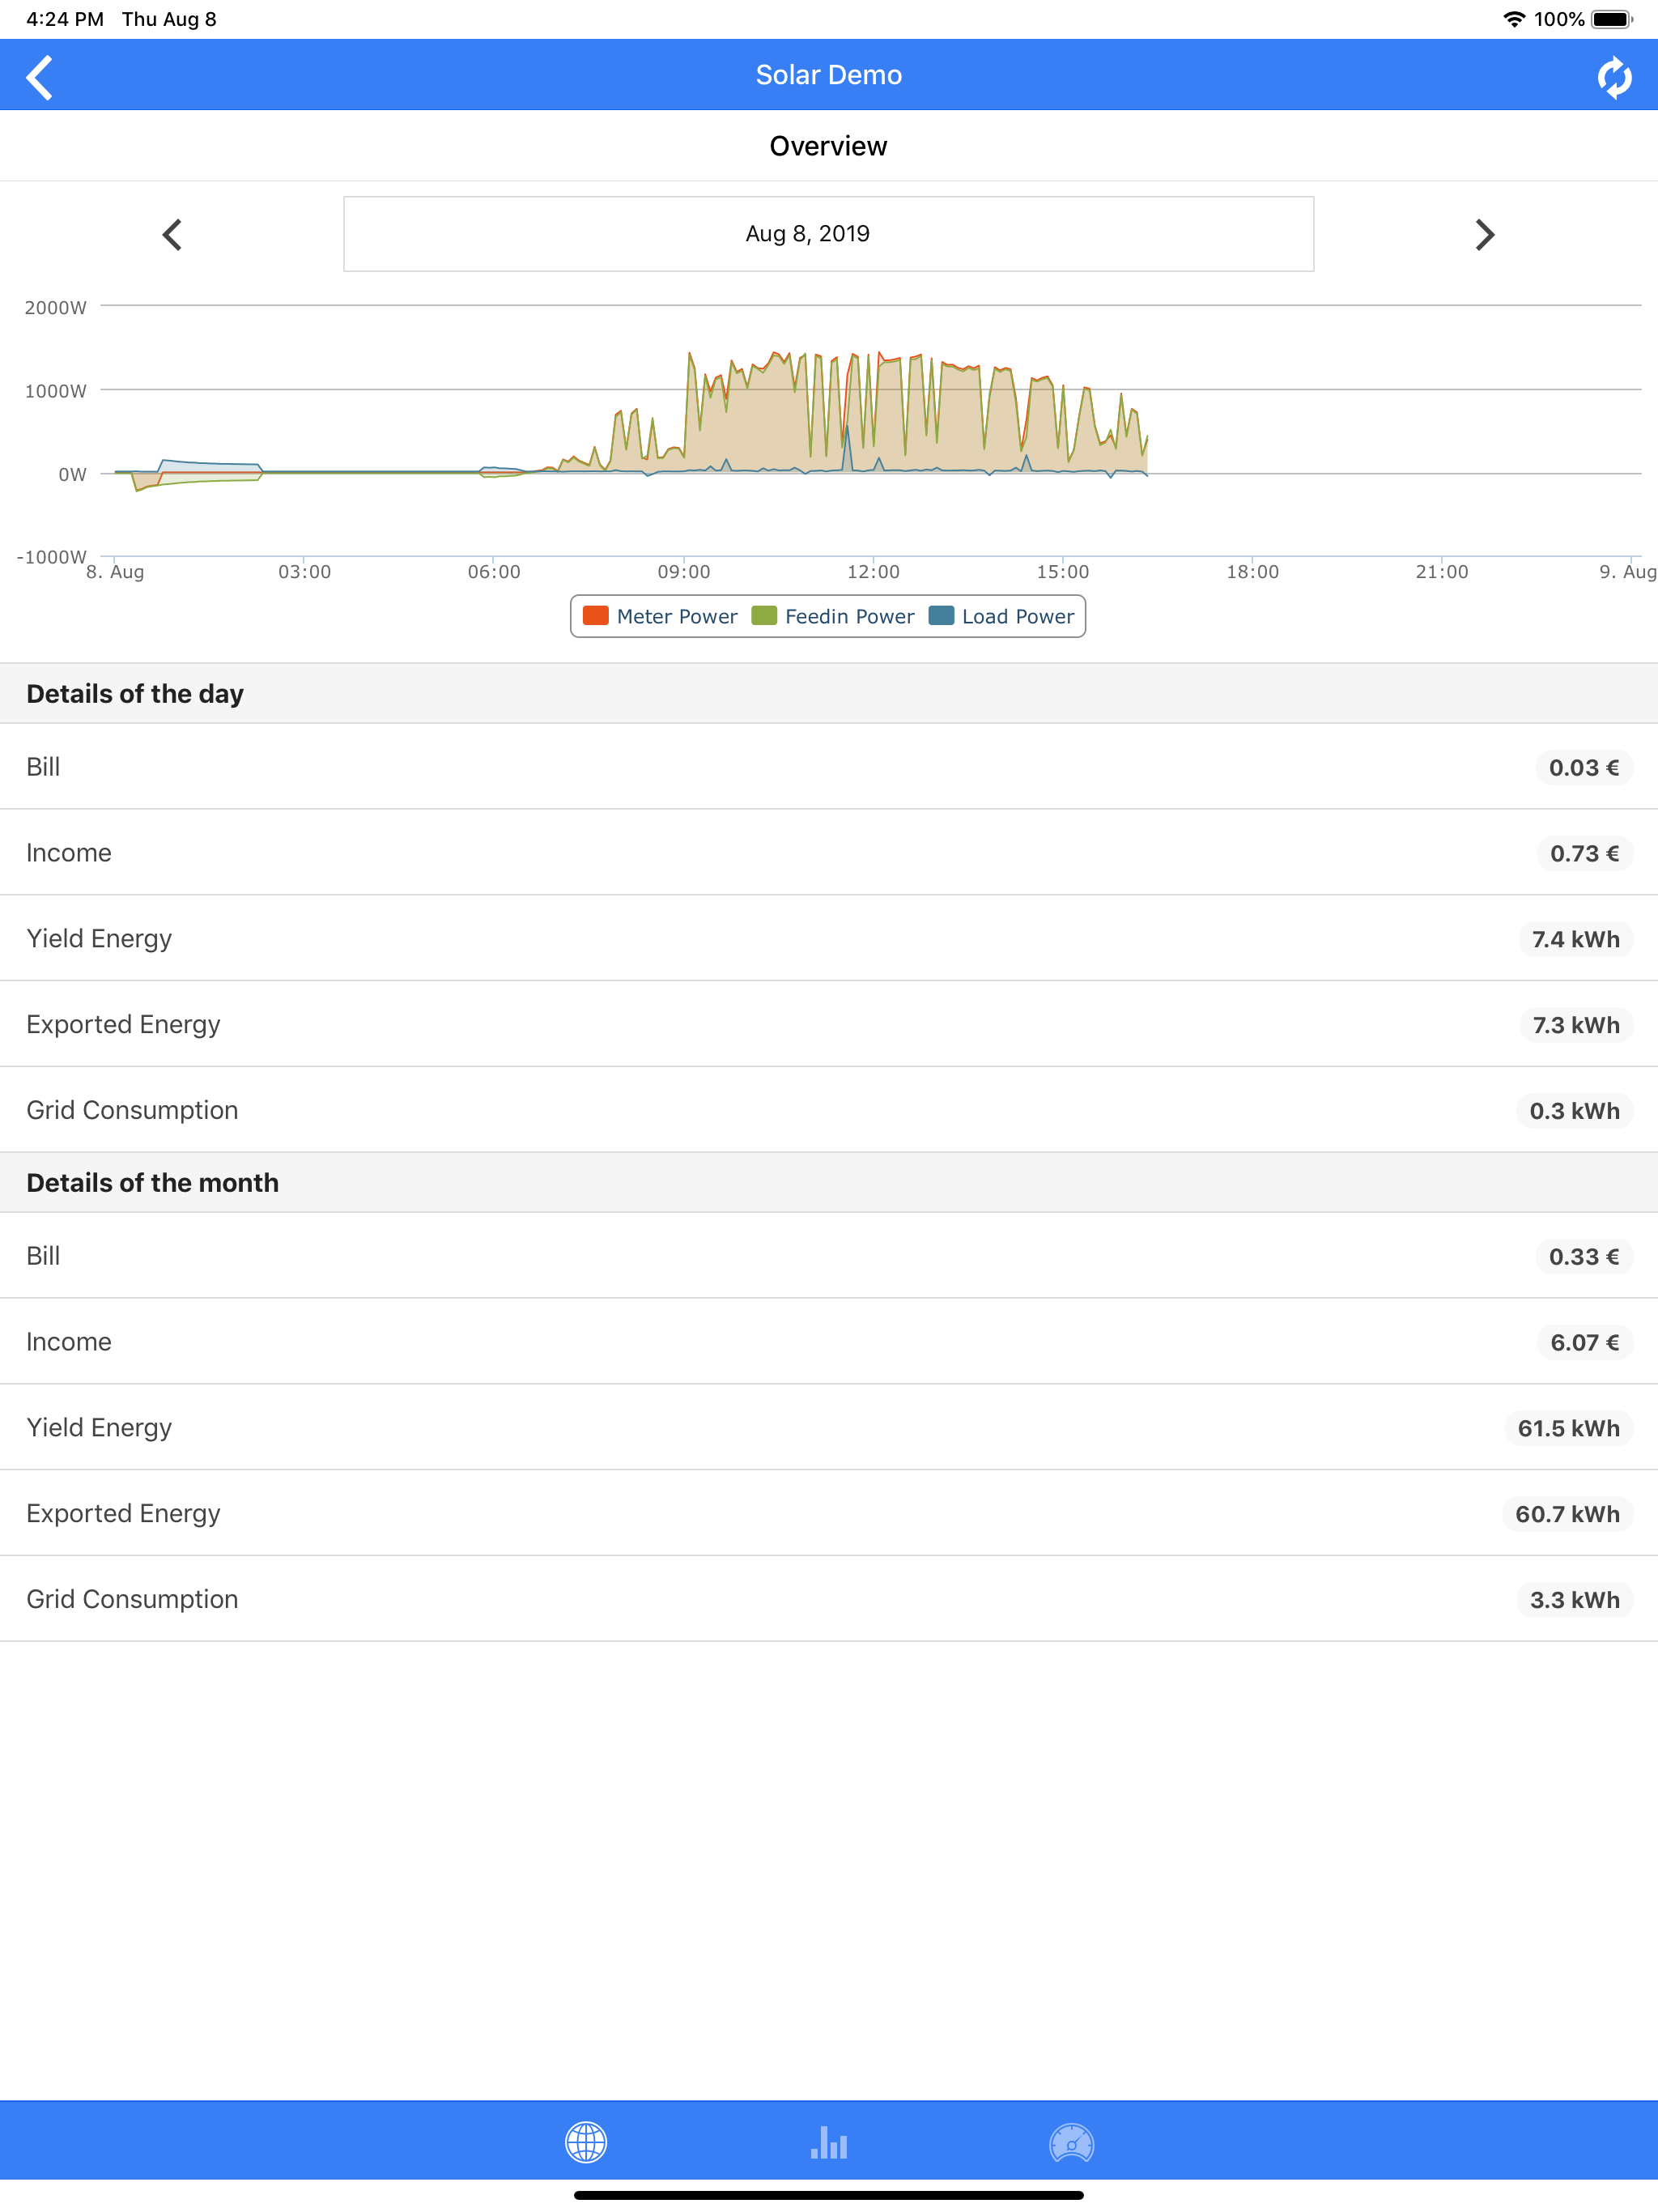This screenshot has width=1658, height=2212.
Task: Toggle Meter Power series in legend
Action: [x=660, y=616]
